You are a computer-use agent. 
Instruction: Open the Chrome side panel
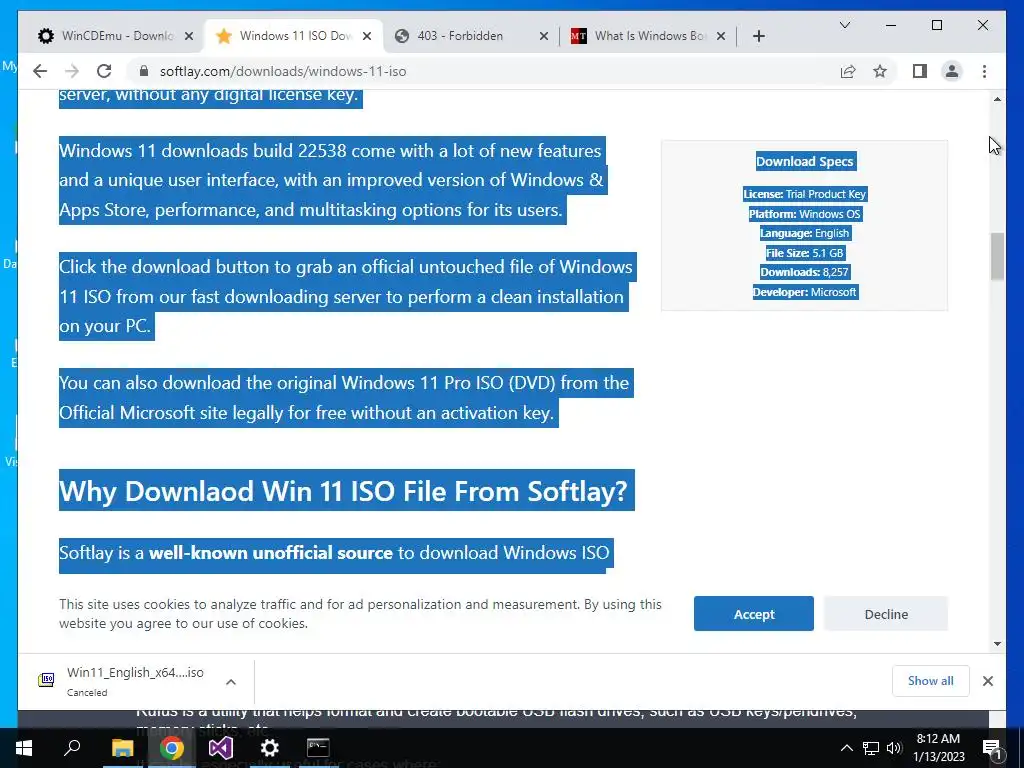[x=920, y=71]
